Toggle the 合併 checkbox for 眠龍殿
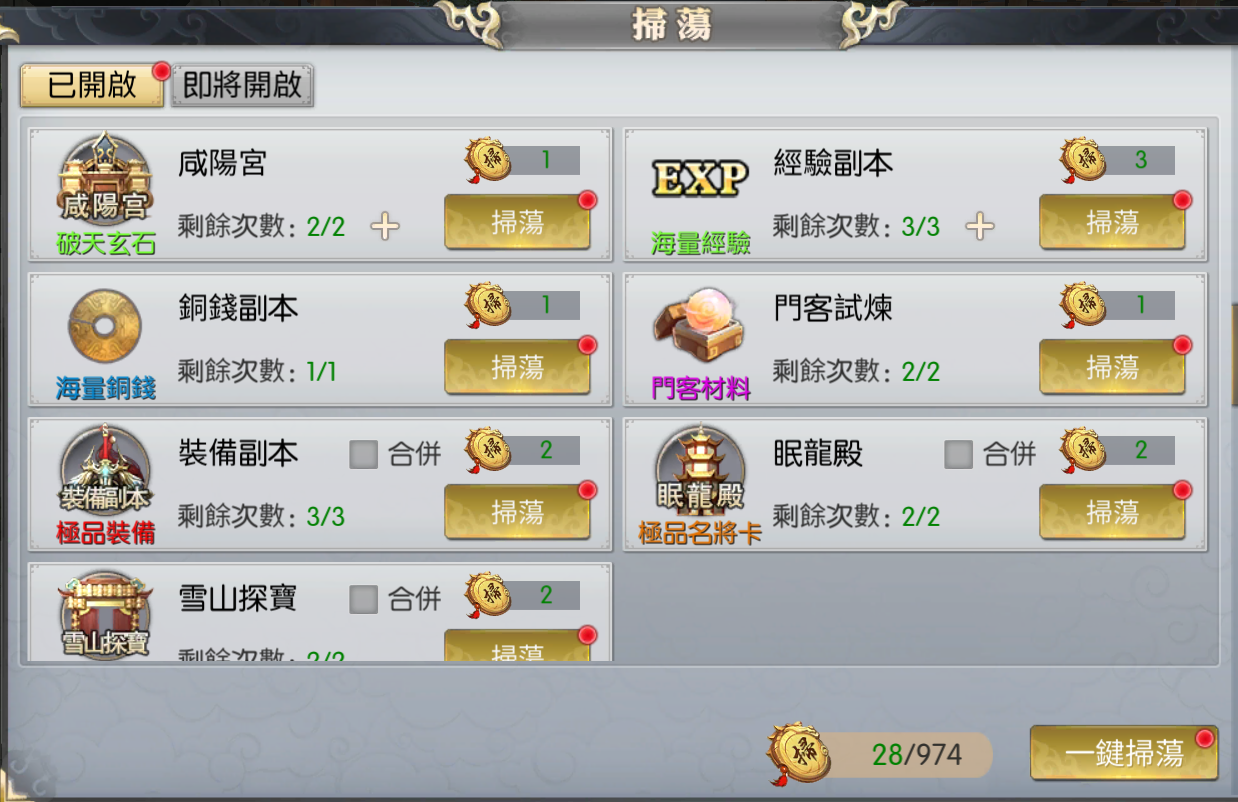 point(959,455)
